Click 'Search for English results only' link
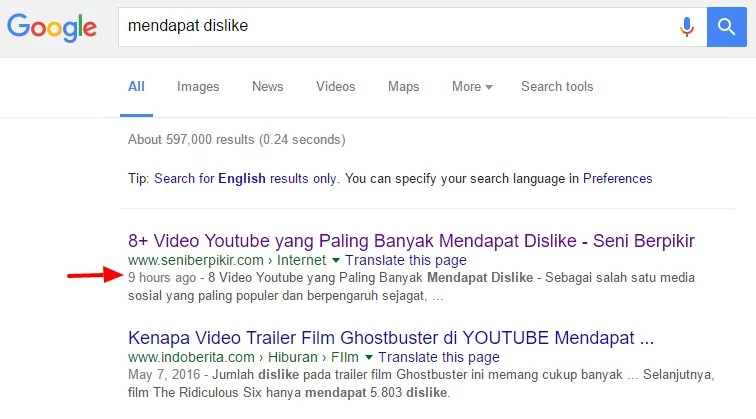Screen dimensions: 756x419 [245, 179]
